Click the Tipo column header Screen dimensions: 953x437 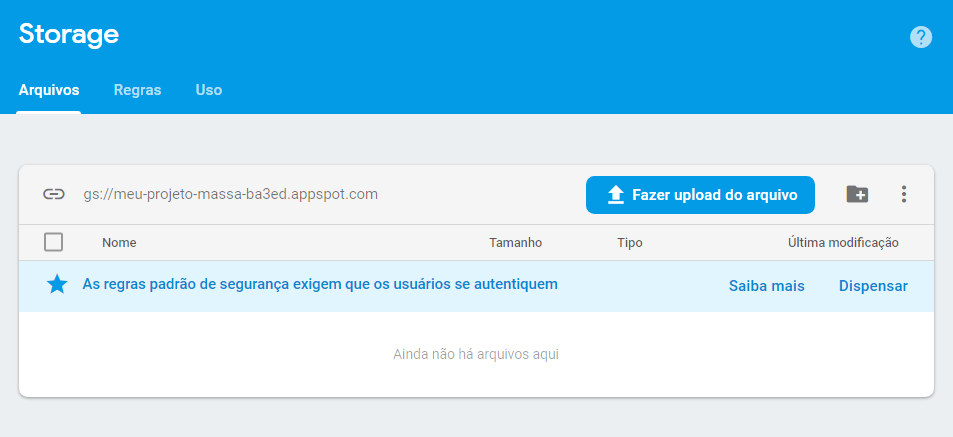[x=630, y=243]
